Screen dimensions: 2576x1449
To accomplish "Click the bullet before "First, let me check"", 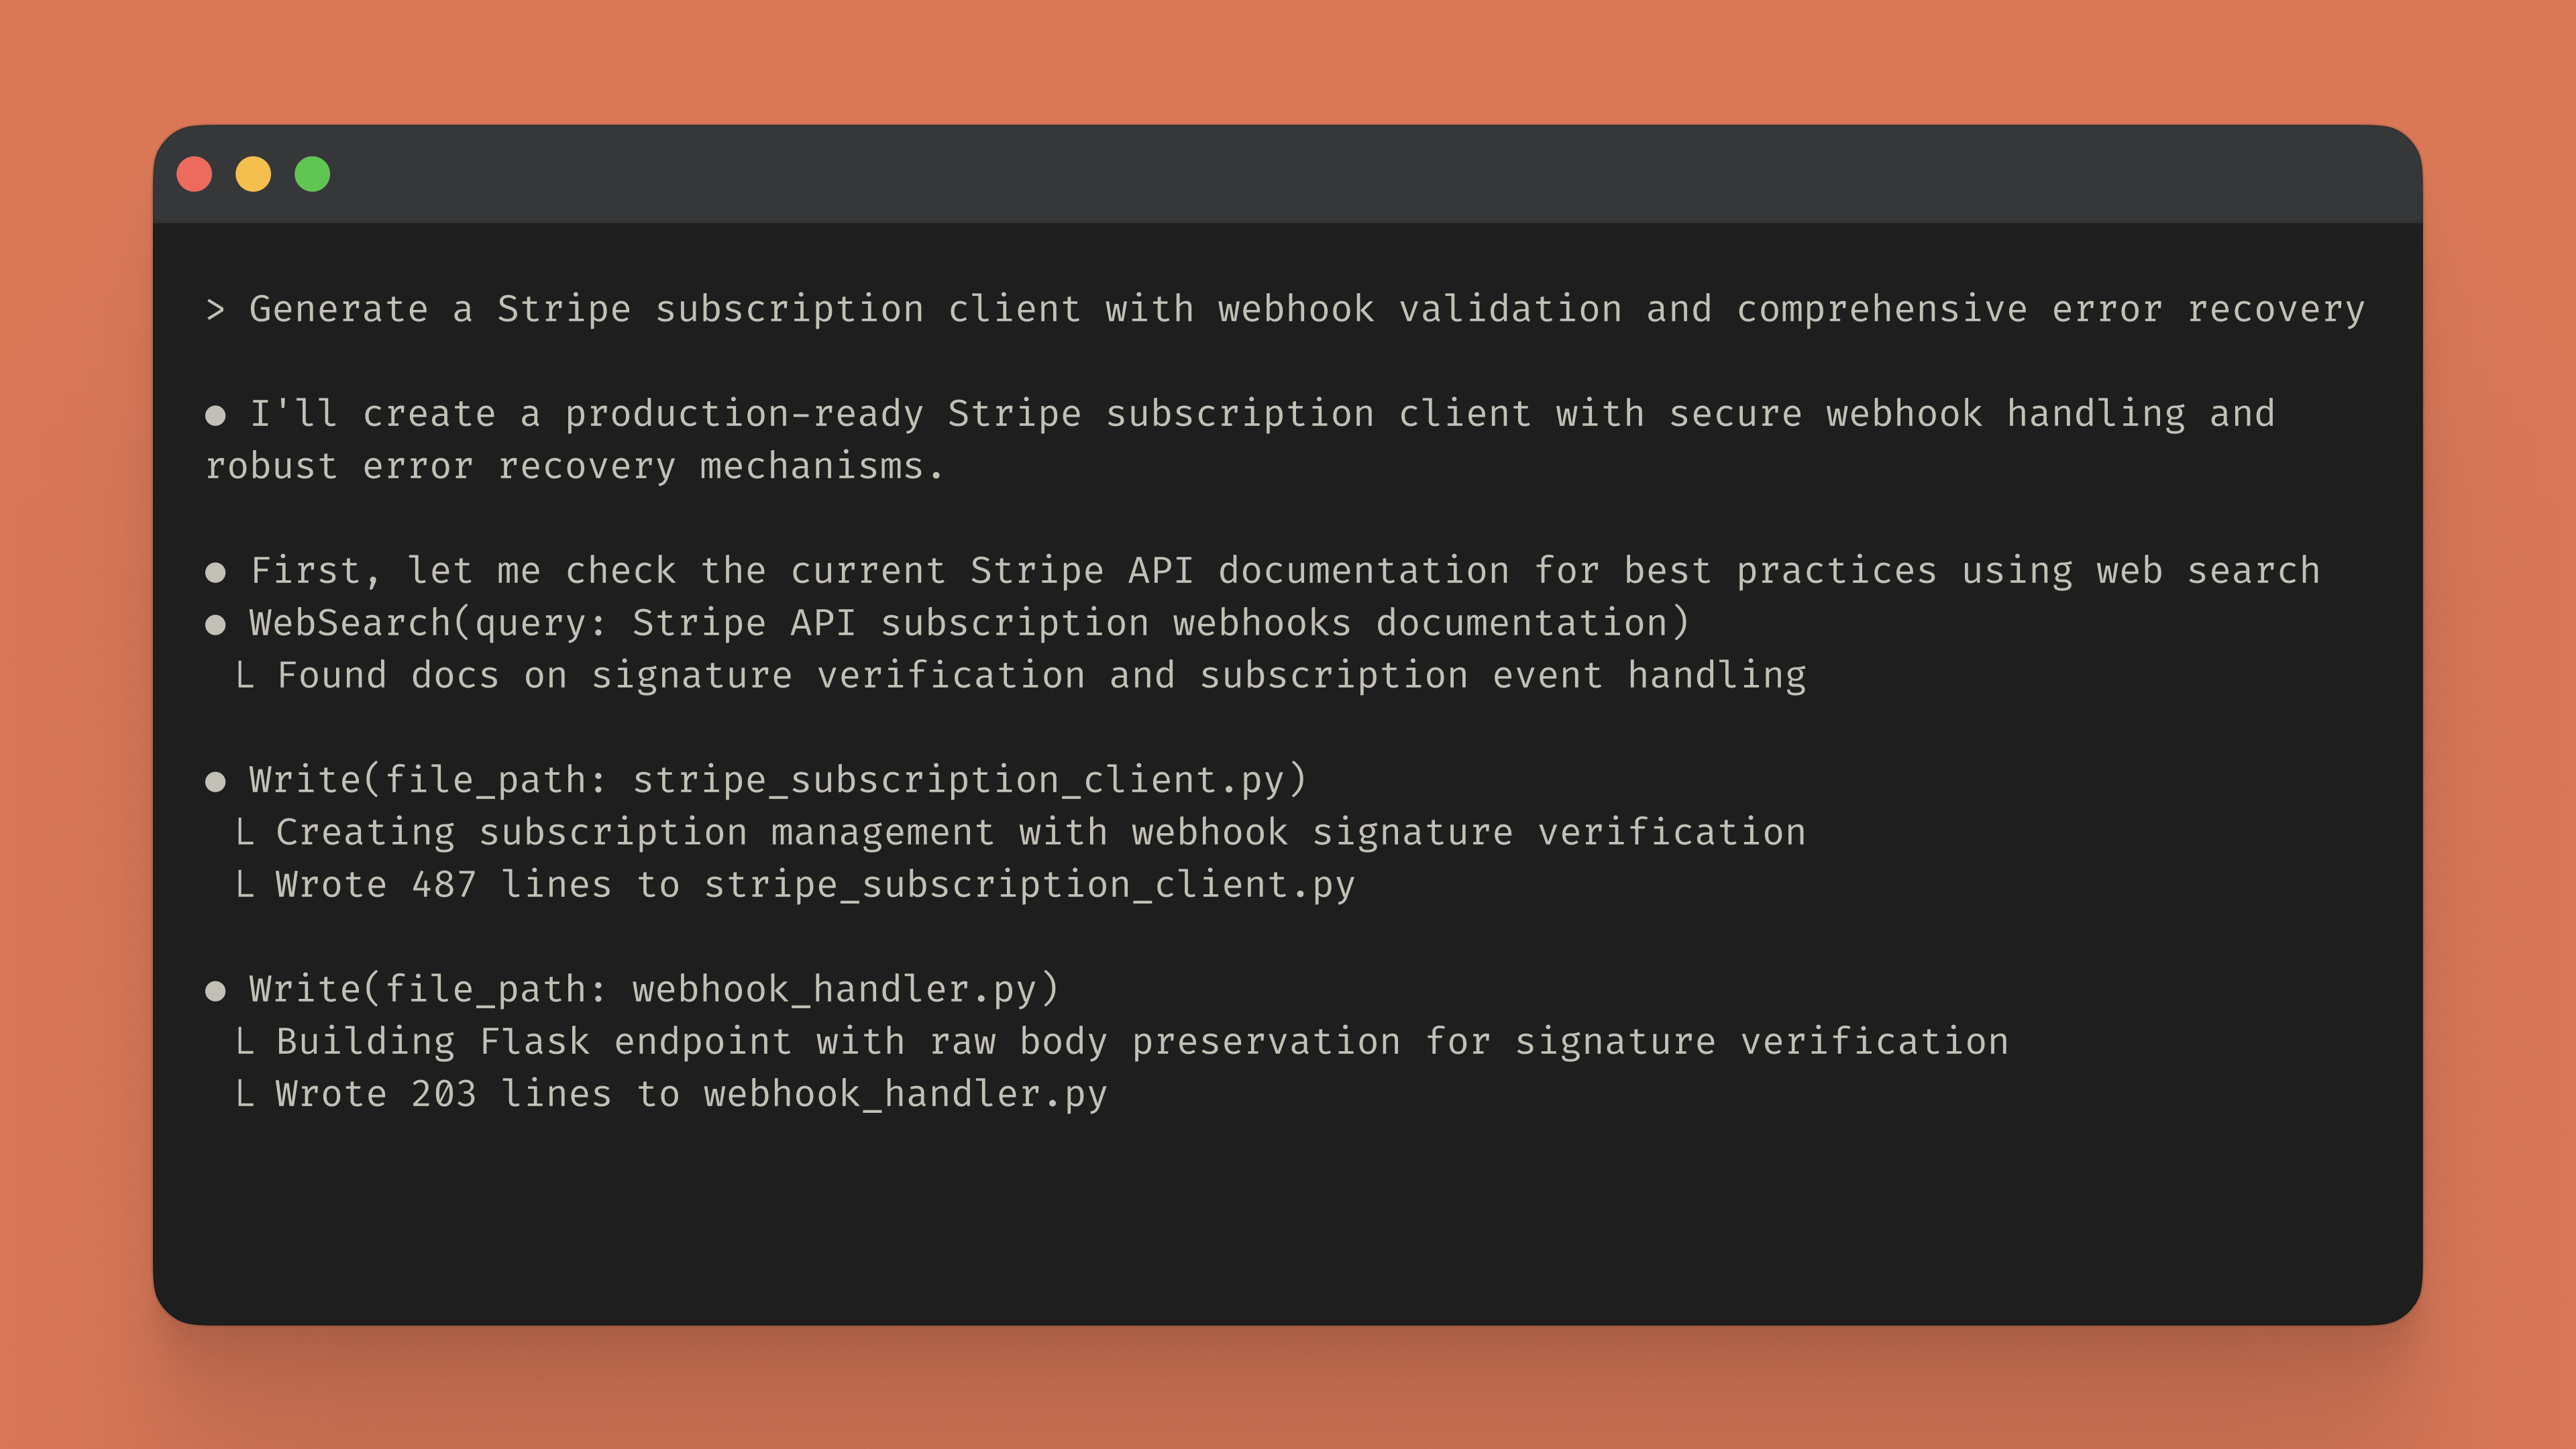I will 215,572.
